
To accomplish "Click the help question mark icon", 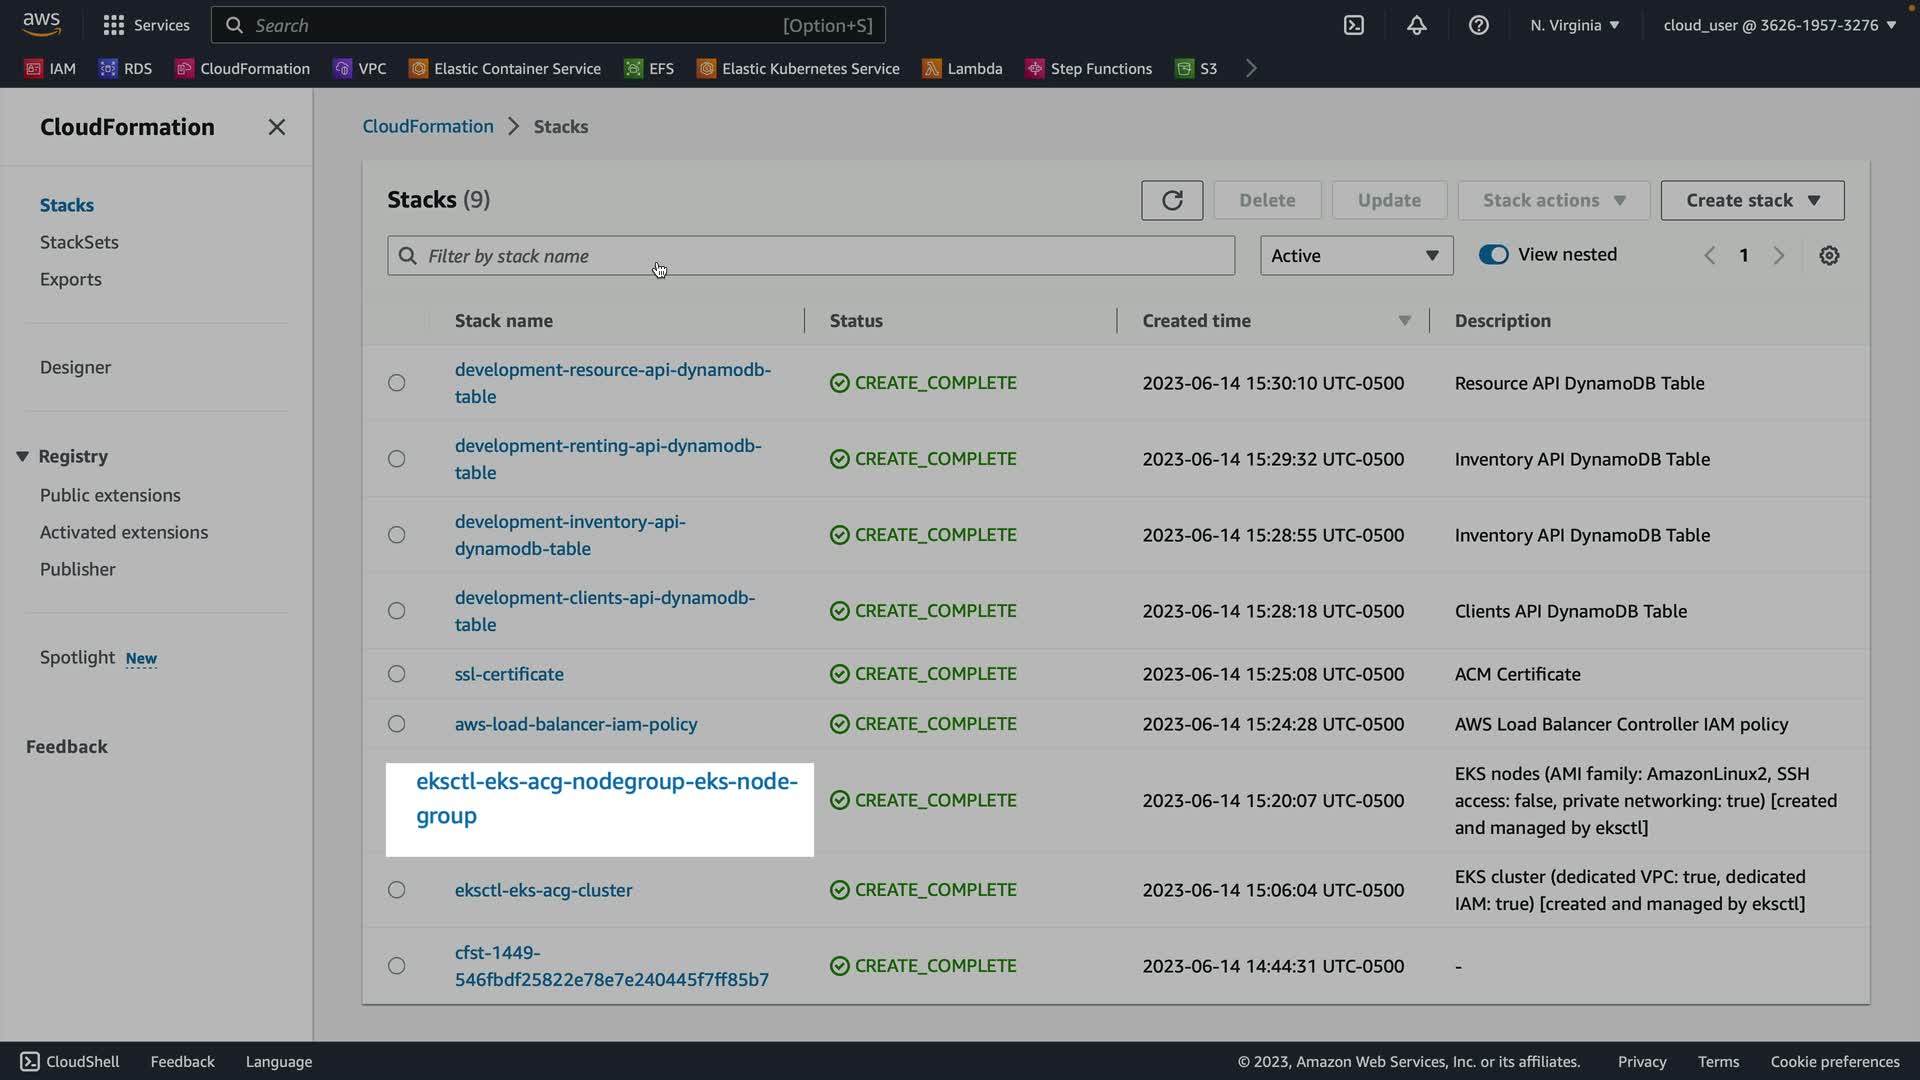I will tap(1479, 25).
